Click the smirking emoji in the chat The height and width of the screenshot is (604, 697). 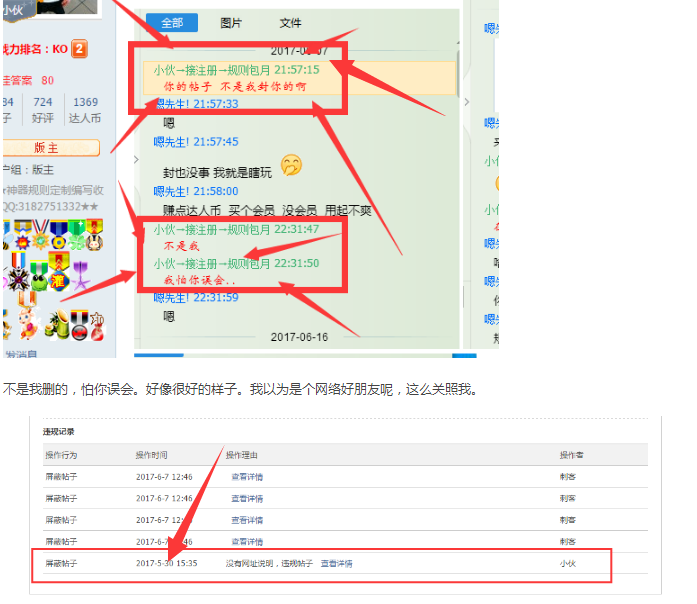click(291, 165)
